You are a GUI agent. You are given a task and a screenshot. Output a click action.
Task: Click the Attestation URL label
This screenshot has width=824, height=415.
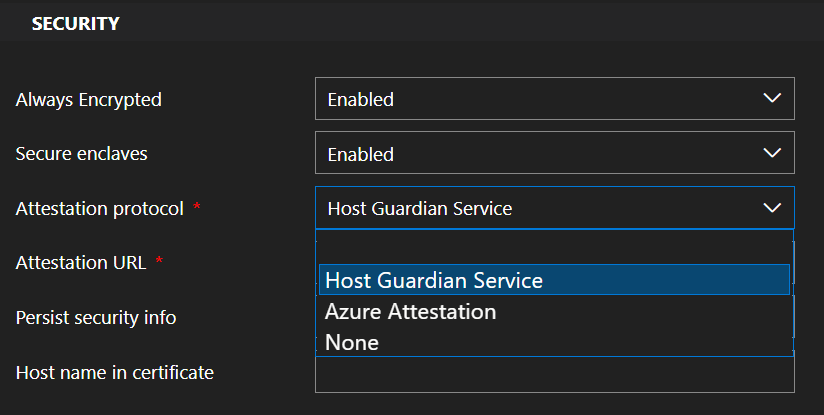click(x=81, y=263)
